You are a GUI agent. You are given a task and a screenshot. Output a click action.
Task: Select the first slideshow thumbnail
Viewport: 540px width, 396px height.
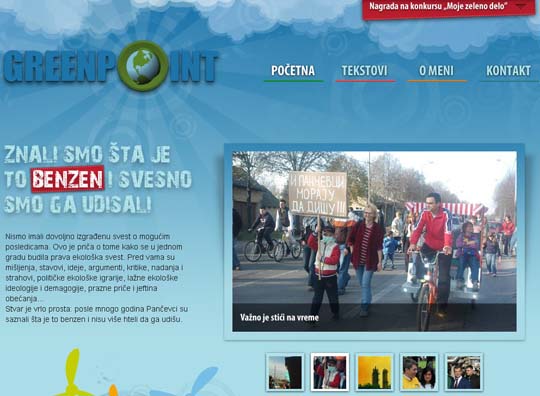[x=285, y=372]
